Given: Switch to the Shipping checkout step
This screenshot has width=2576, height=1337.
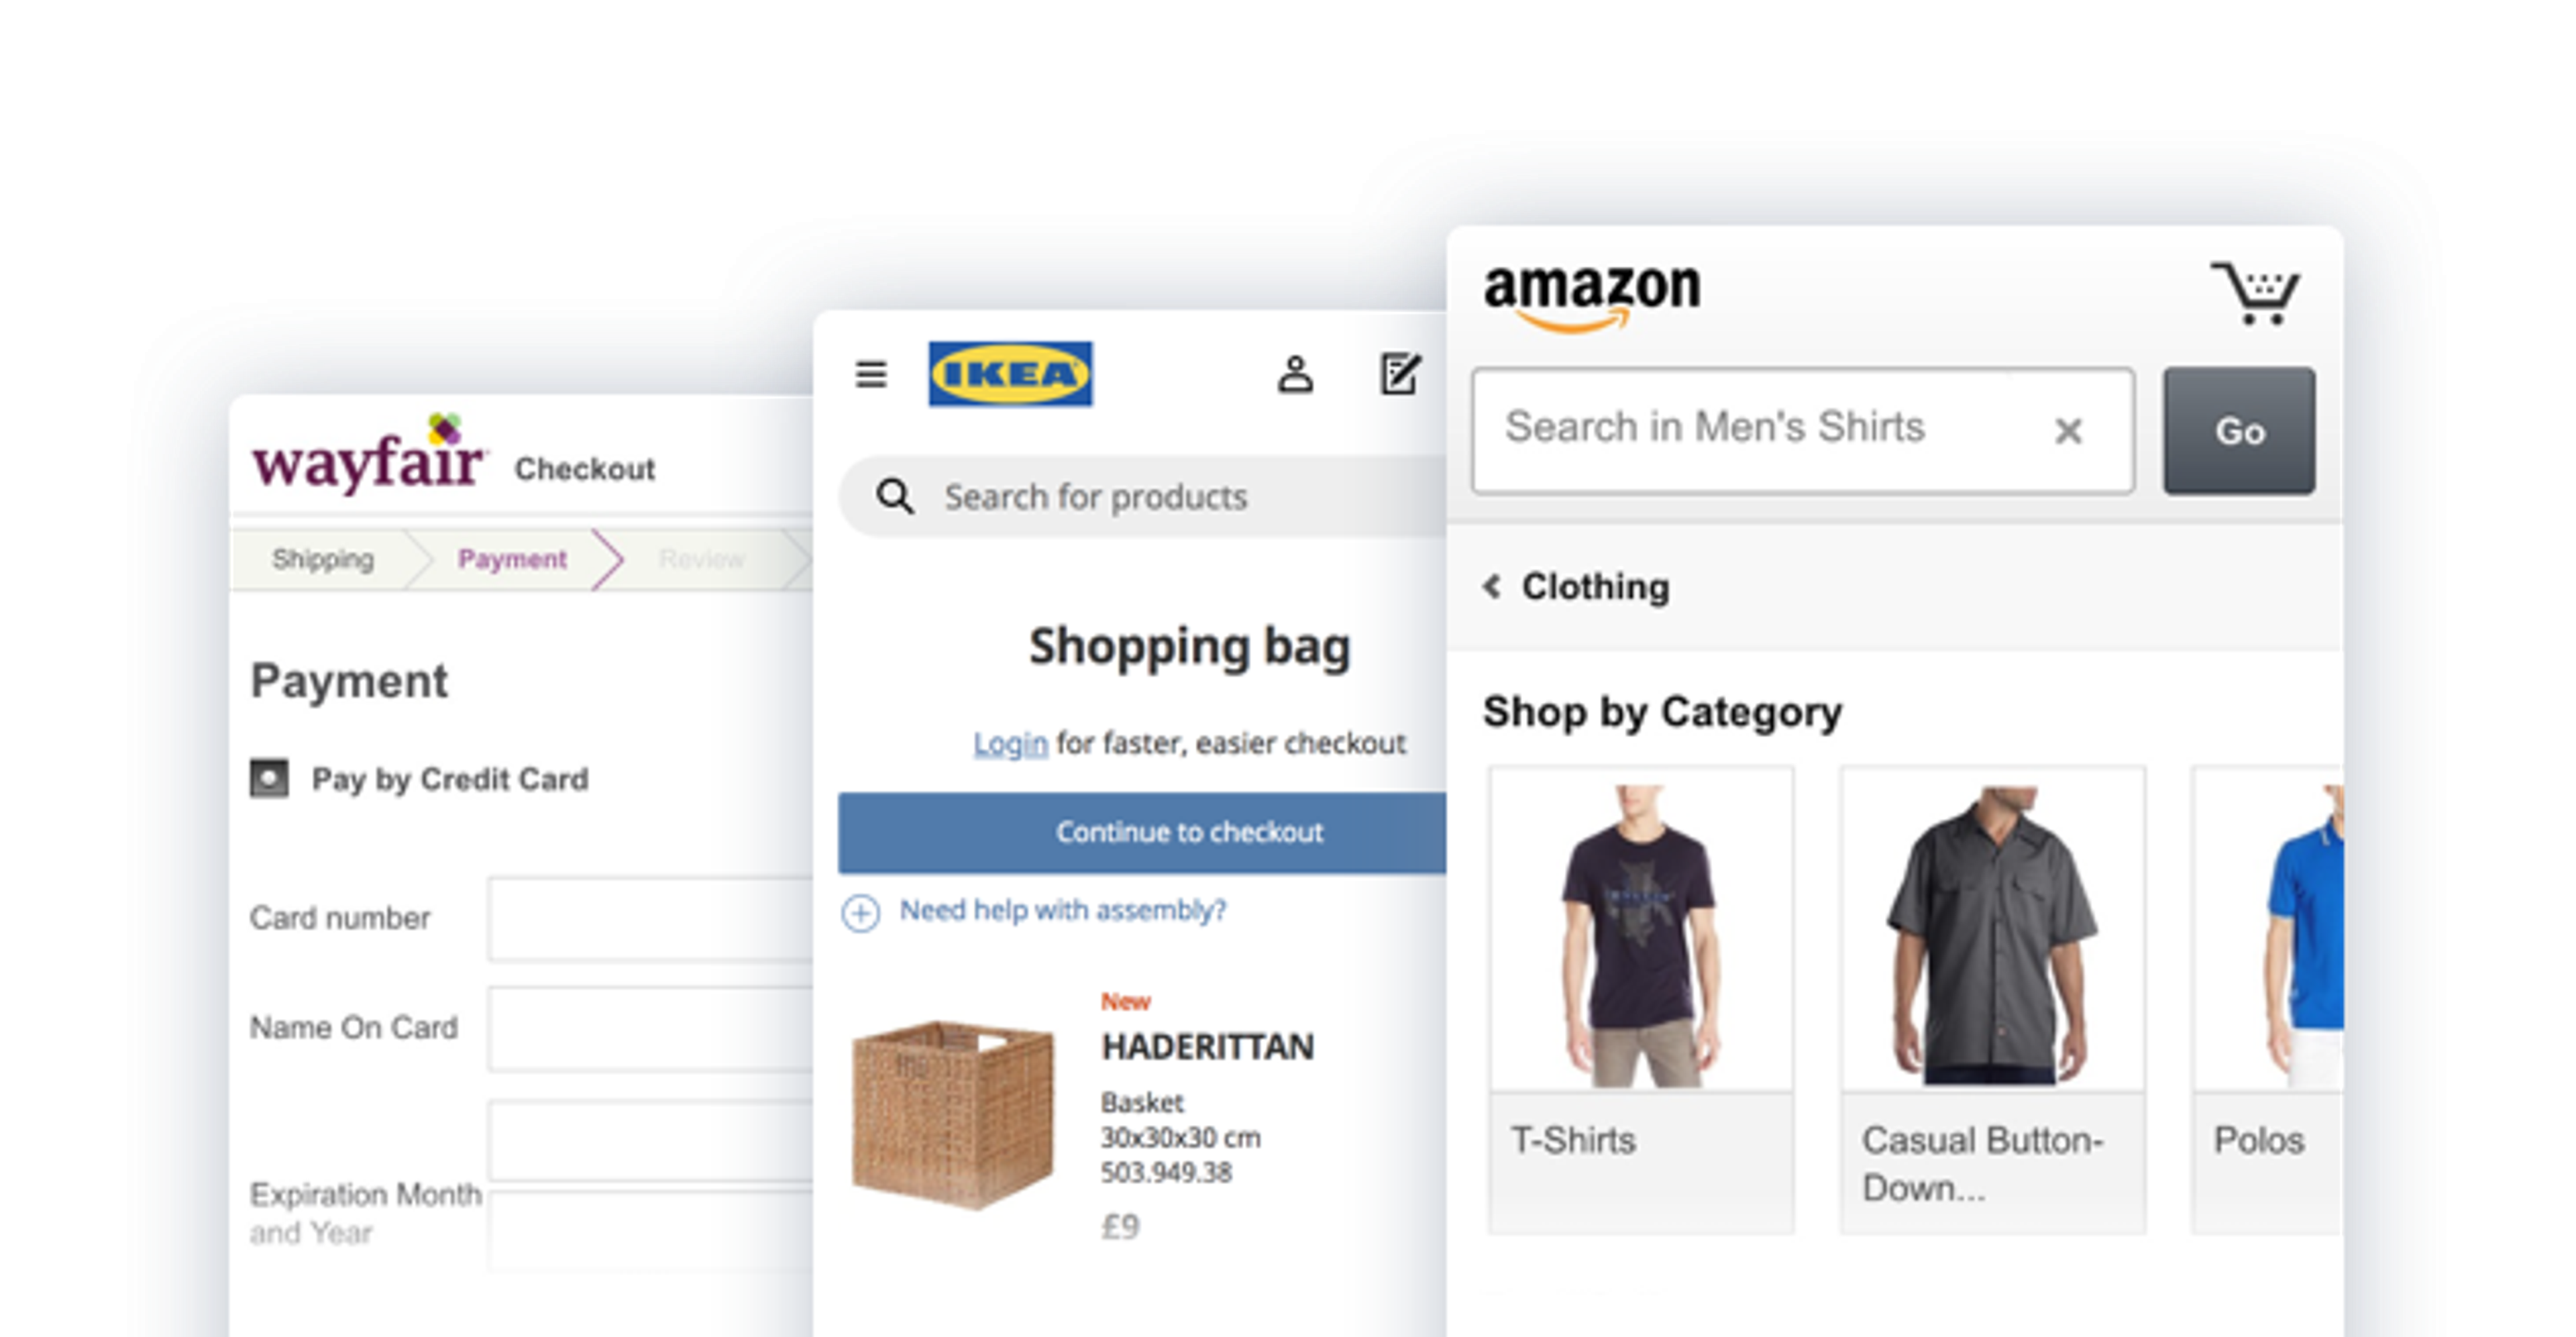Looking at the screenshot, I should coord(322,558).
